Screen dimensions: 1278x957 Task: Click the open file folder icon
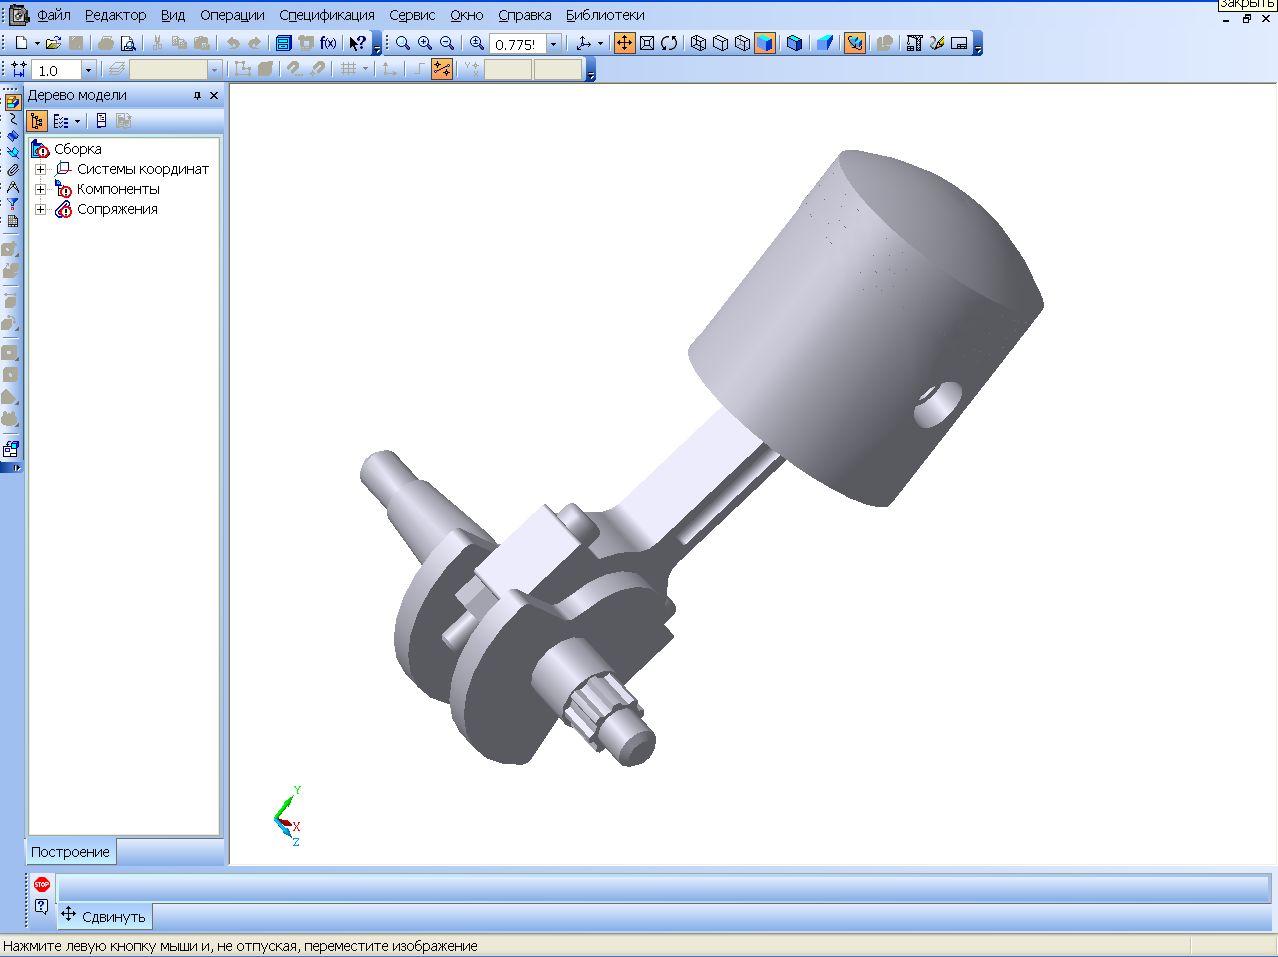(54, 43)
